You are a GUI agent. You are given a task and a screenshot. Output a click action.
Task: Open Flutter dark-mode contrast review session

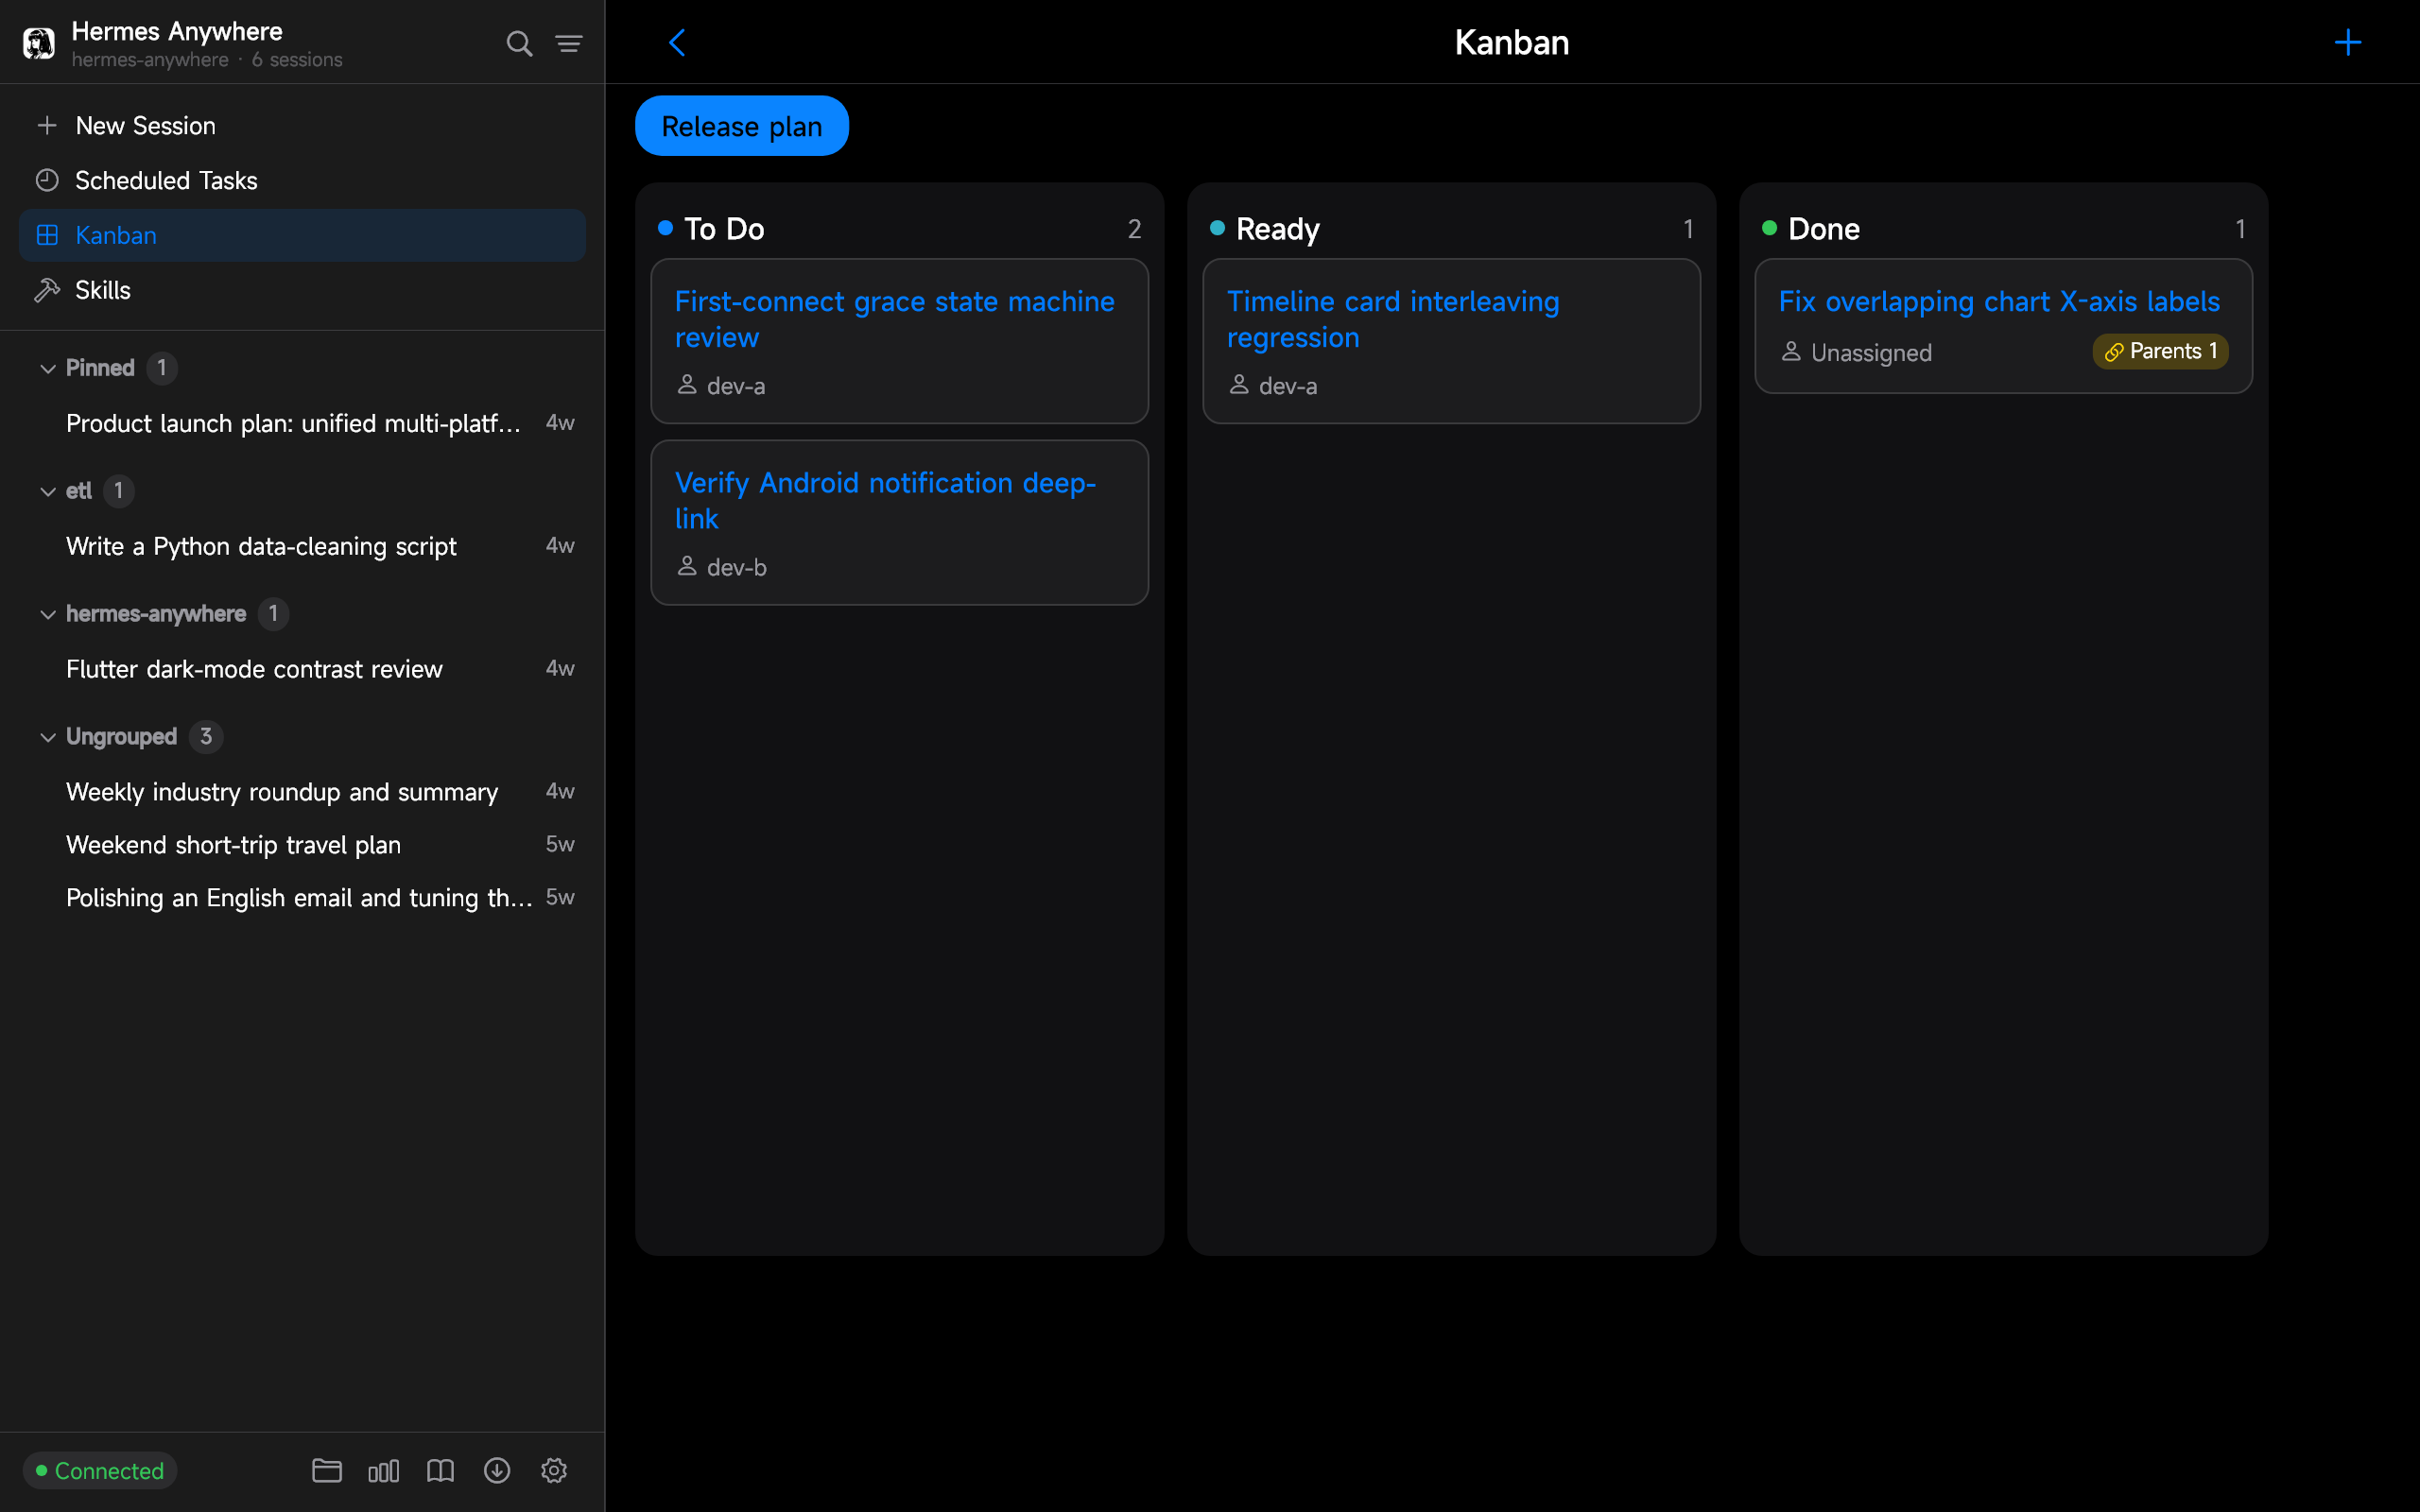click(302, 669)
